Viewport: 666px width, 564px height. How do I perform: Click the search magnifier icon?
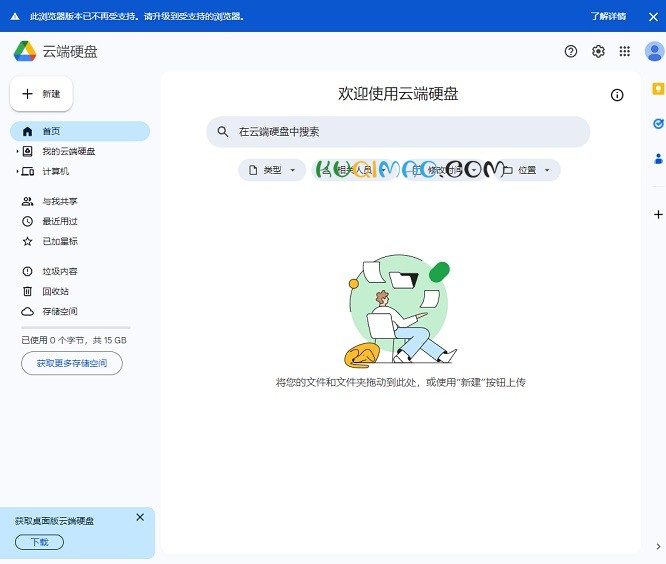pos(223,132)
